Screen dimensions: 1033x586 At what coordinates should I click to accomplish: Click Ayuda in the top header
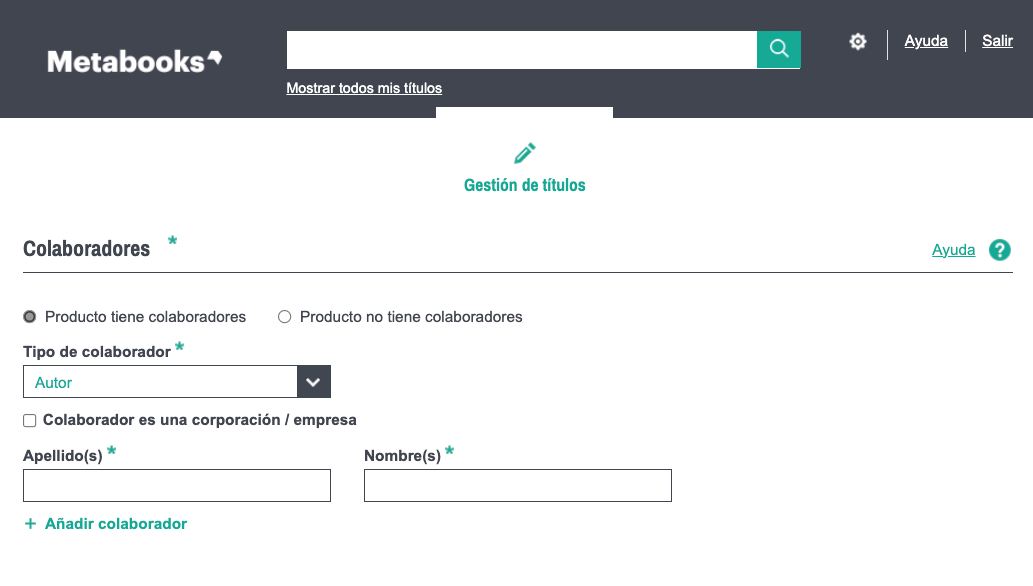click(x=926, y=41)
